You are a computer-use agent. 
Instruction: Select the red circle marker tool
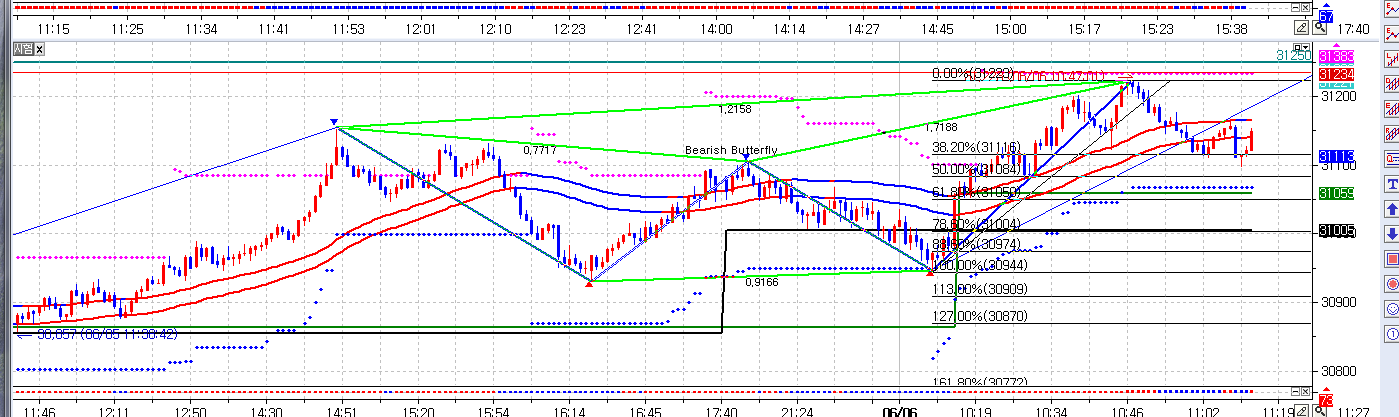click(x=1391, y=285)
